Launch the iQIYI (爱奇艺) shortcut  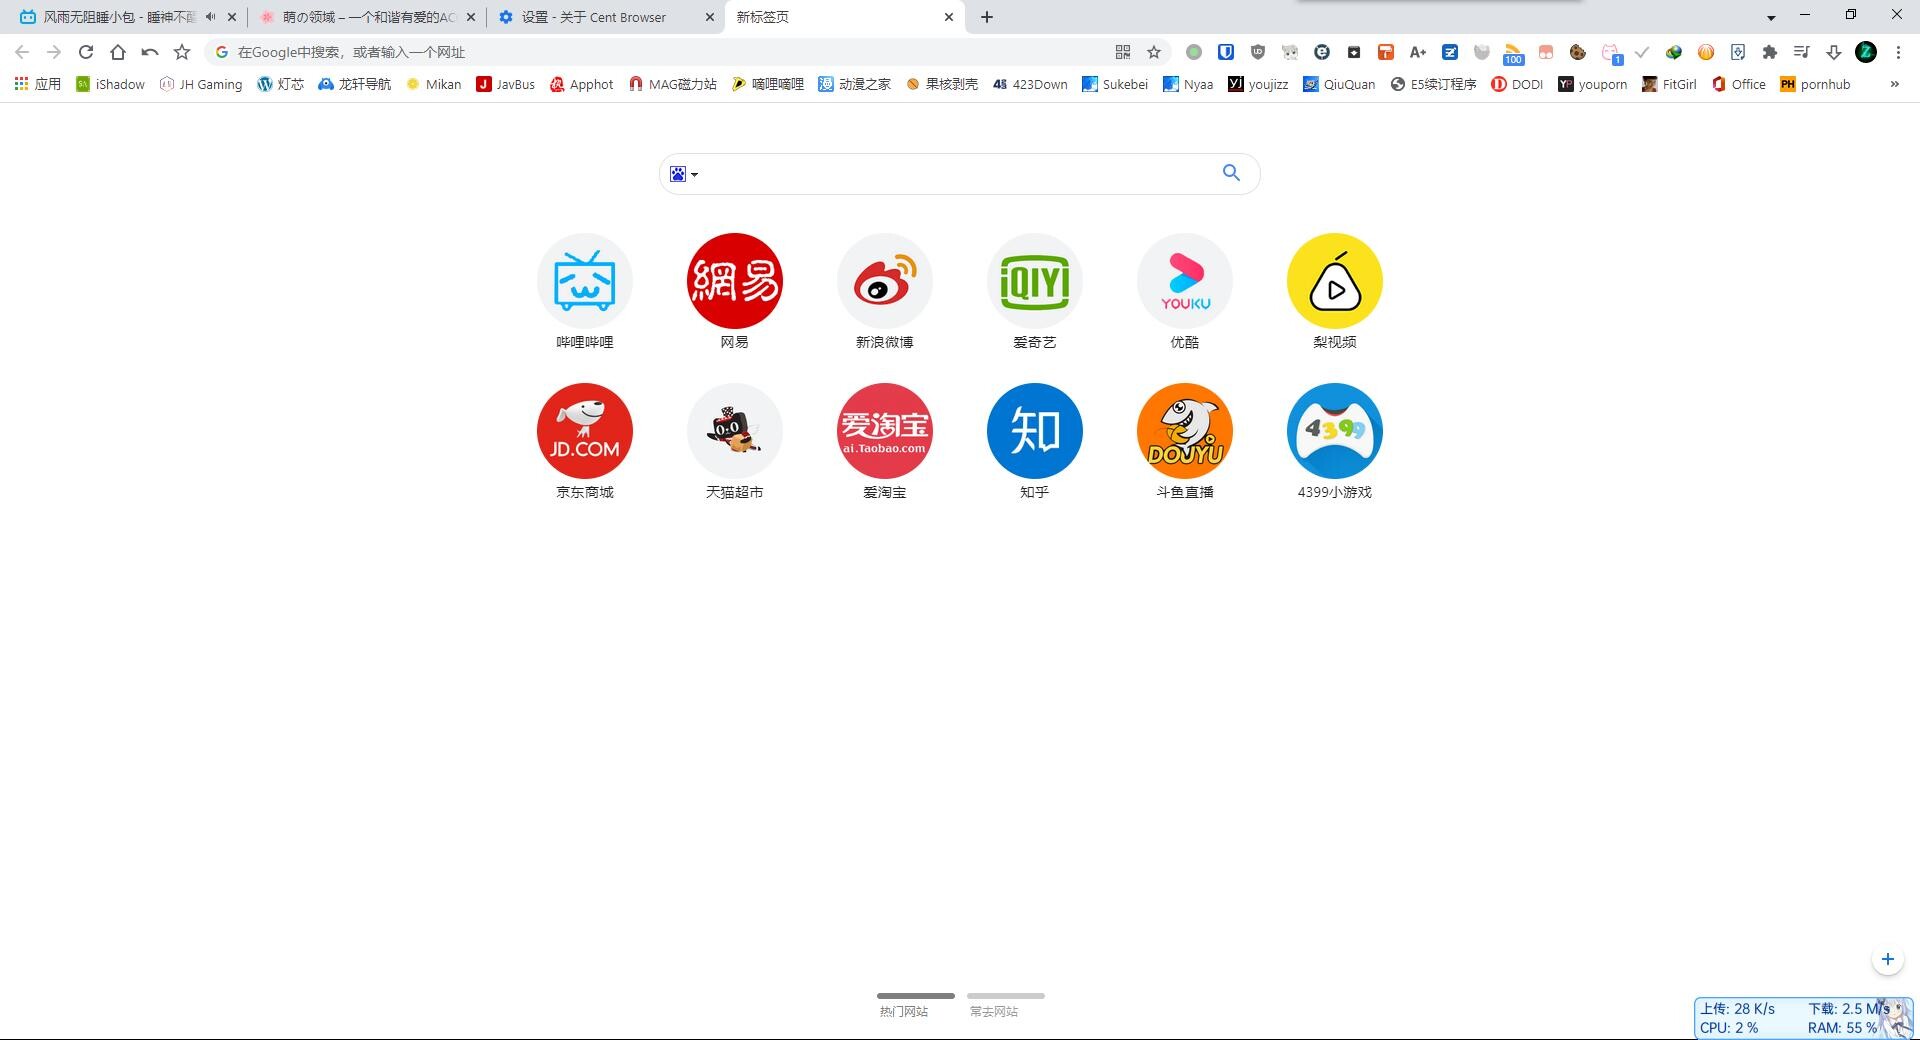(x=1035, y=281)
